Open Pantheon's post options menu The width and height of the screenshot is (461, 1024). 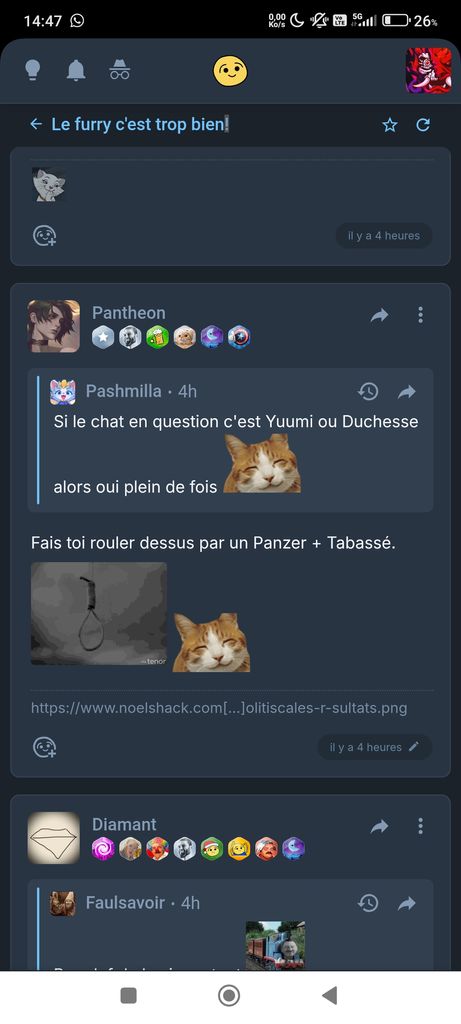tap(421, 315)
